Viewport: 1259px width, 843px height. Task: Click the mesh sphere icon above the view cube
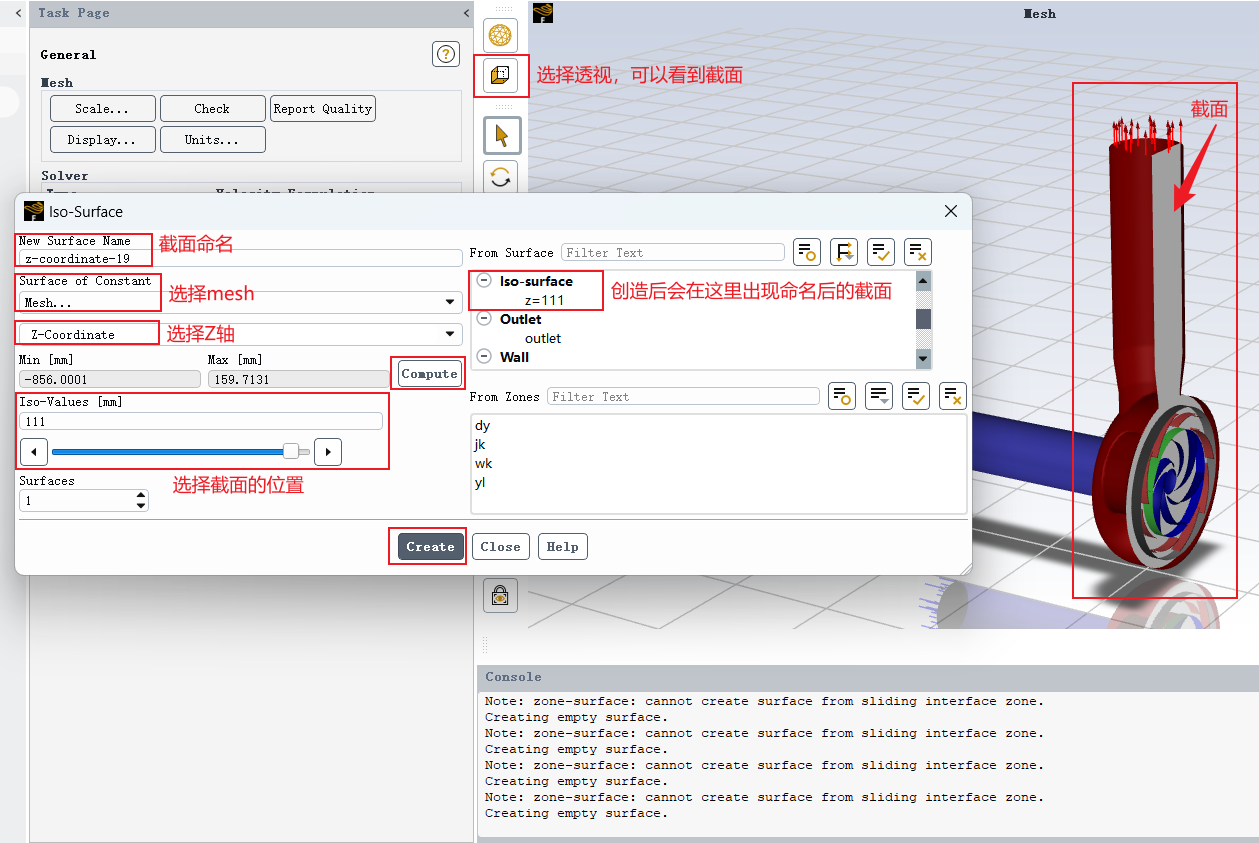pyautogui.click(x=501, y=36)
